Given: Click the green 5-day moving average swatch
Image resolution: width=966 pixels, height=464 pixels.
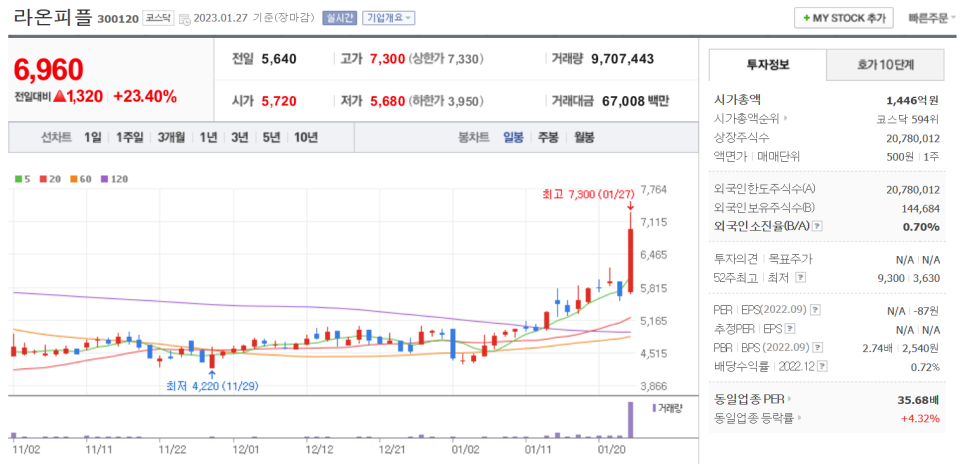Looking at the screenshot, I should coord(18,179).
